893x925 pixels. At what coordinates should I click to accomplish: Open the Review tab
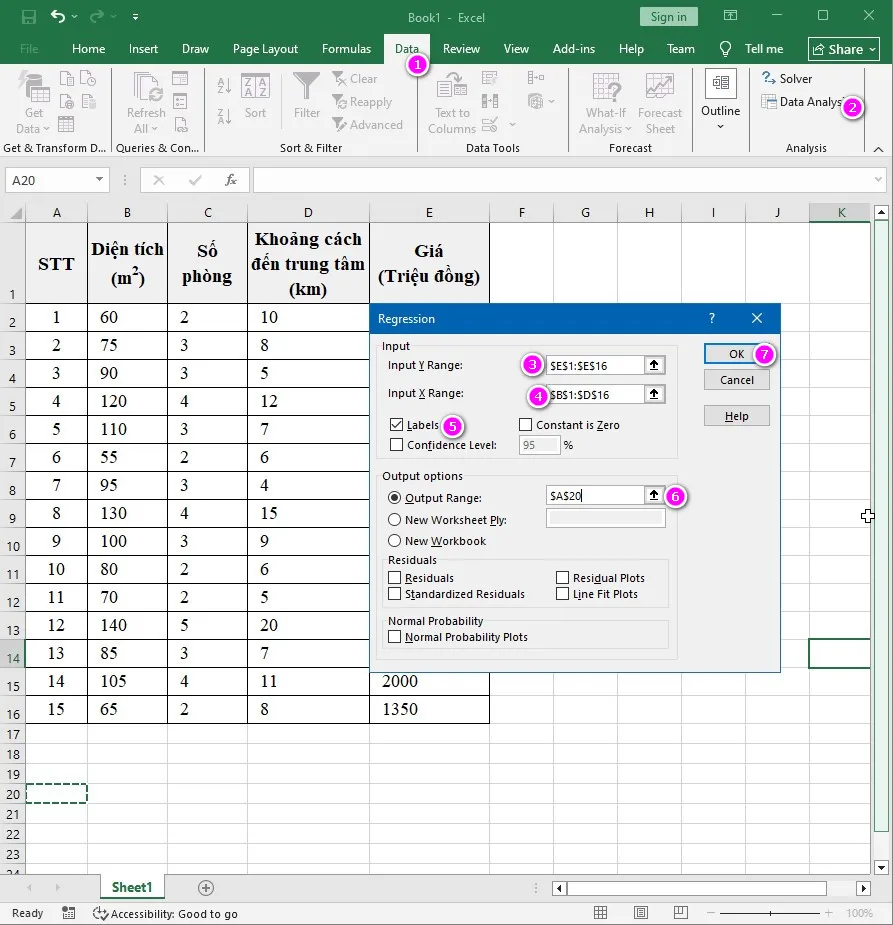pyautogui.click(x=461, y=48)
